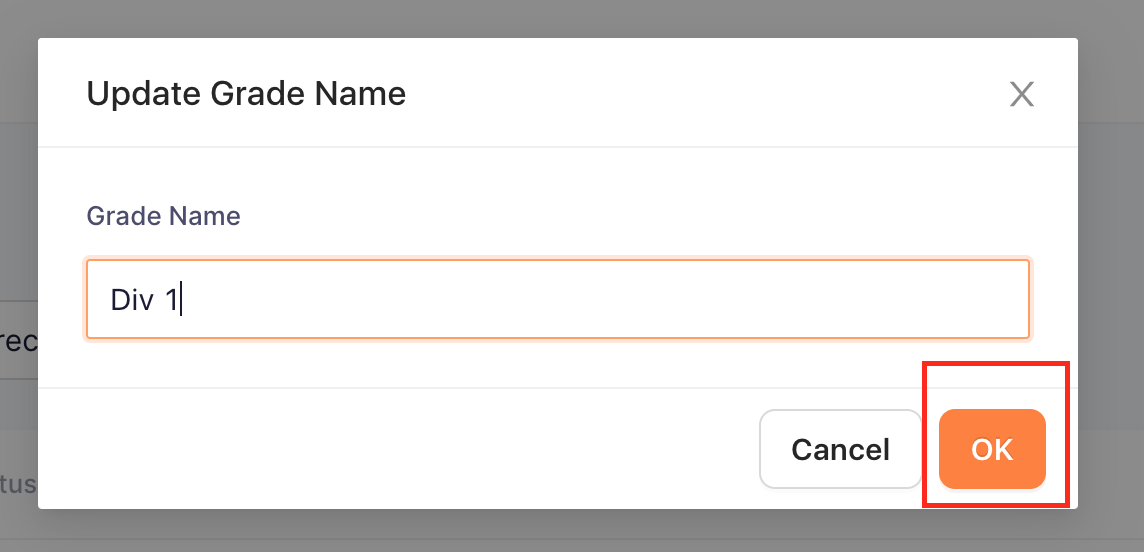
Task: Select the white Cancel button in footer
Action: [840, 449]
